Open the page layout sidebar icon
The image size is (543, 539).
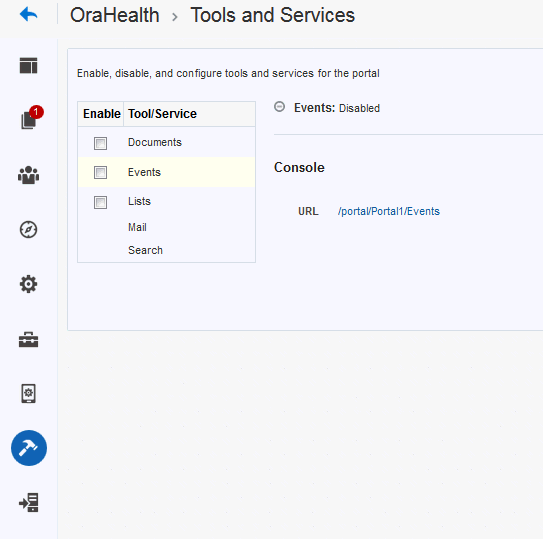(x=28, y=65)
